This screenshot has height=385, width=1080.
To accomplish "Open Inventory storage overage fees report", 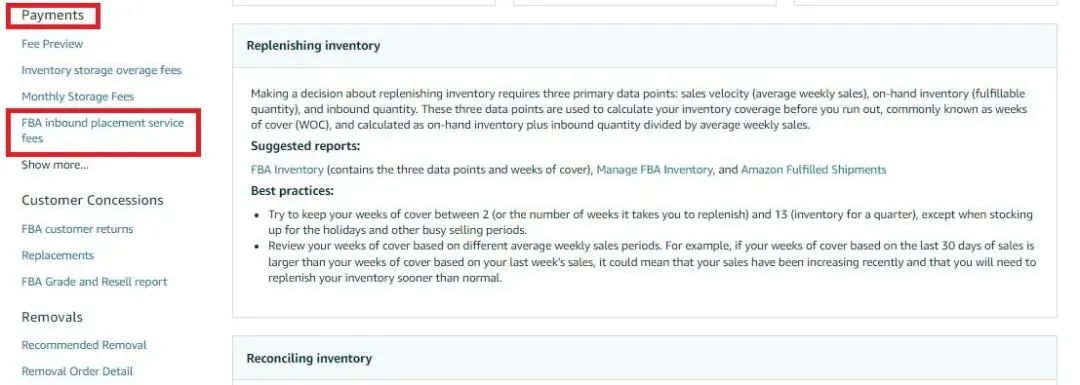I will click(101, 70).
